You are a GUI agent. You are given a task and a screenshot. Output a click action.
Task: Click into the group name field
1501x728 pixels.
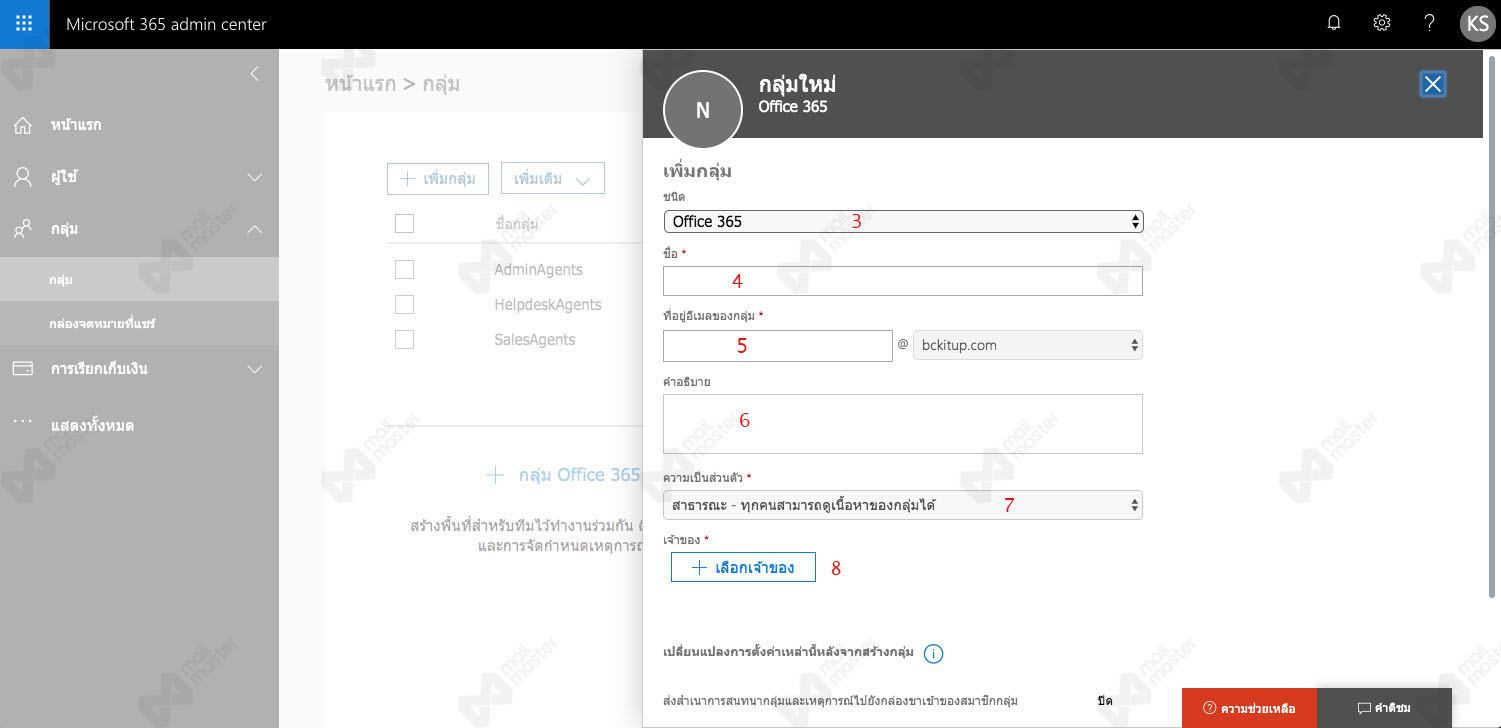(903, 281)
